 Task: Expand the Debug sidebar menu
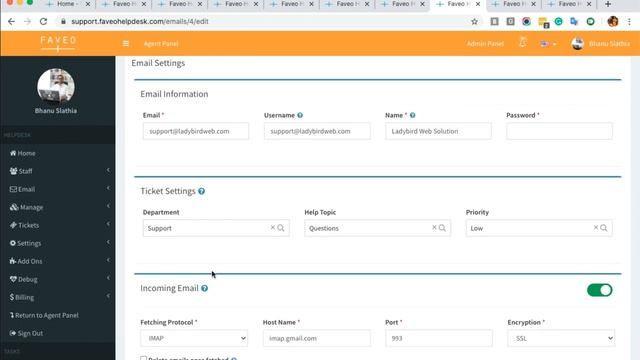[58, 279]
